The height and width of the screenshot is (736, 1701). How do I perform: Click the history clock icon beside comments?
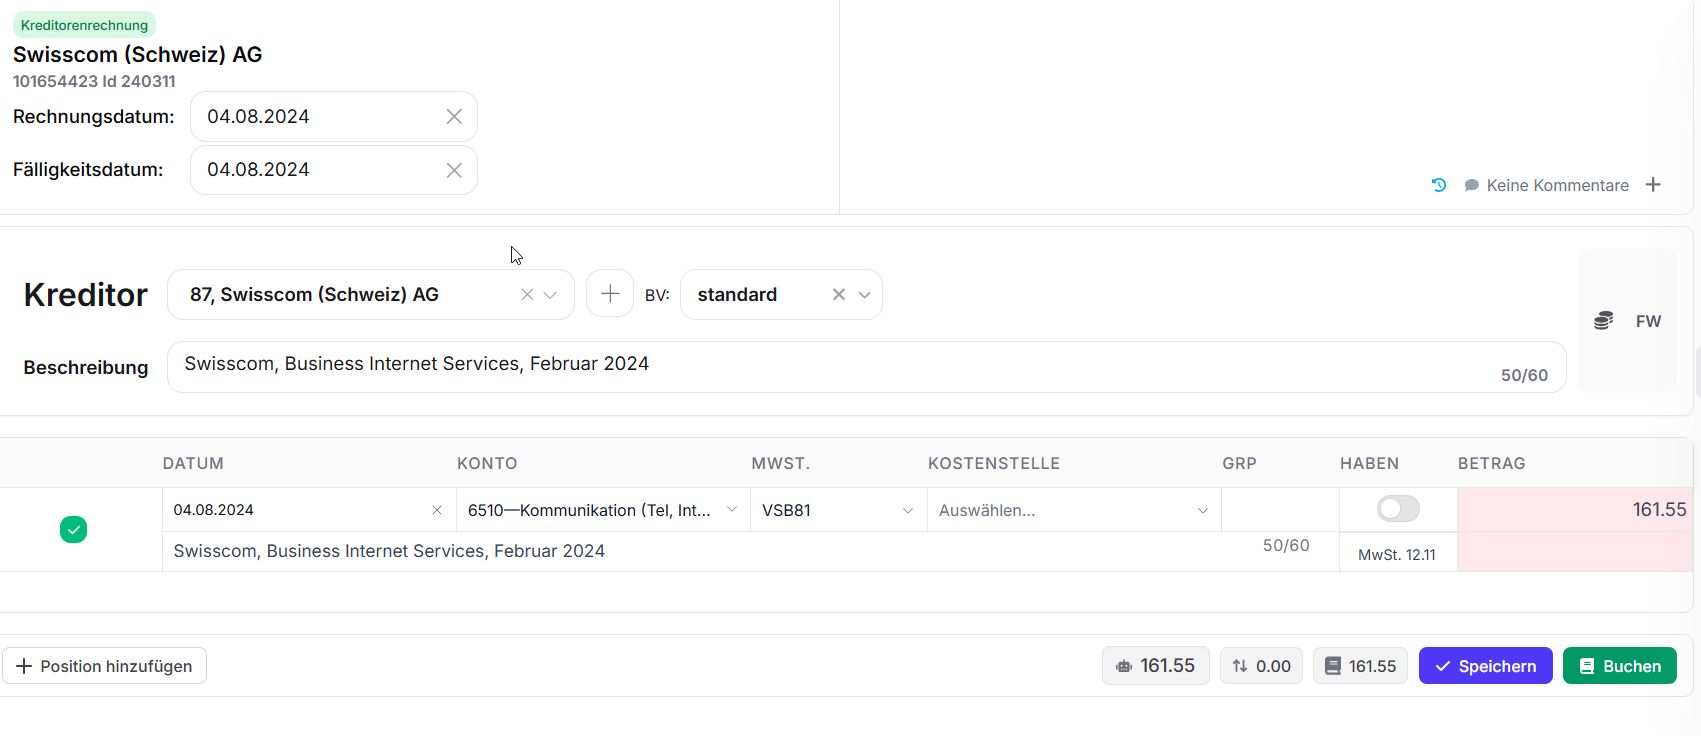[1439, 185]
